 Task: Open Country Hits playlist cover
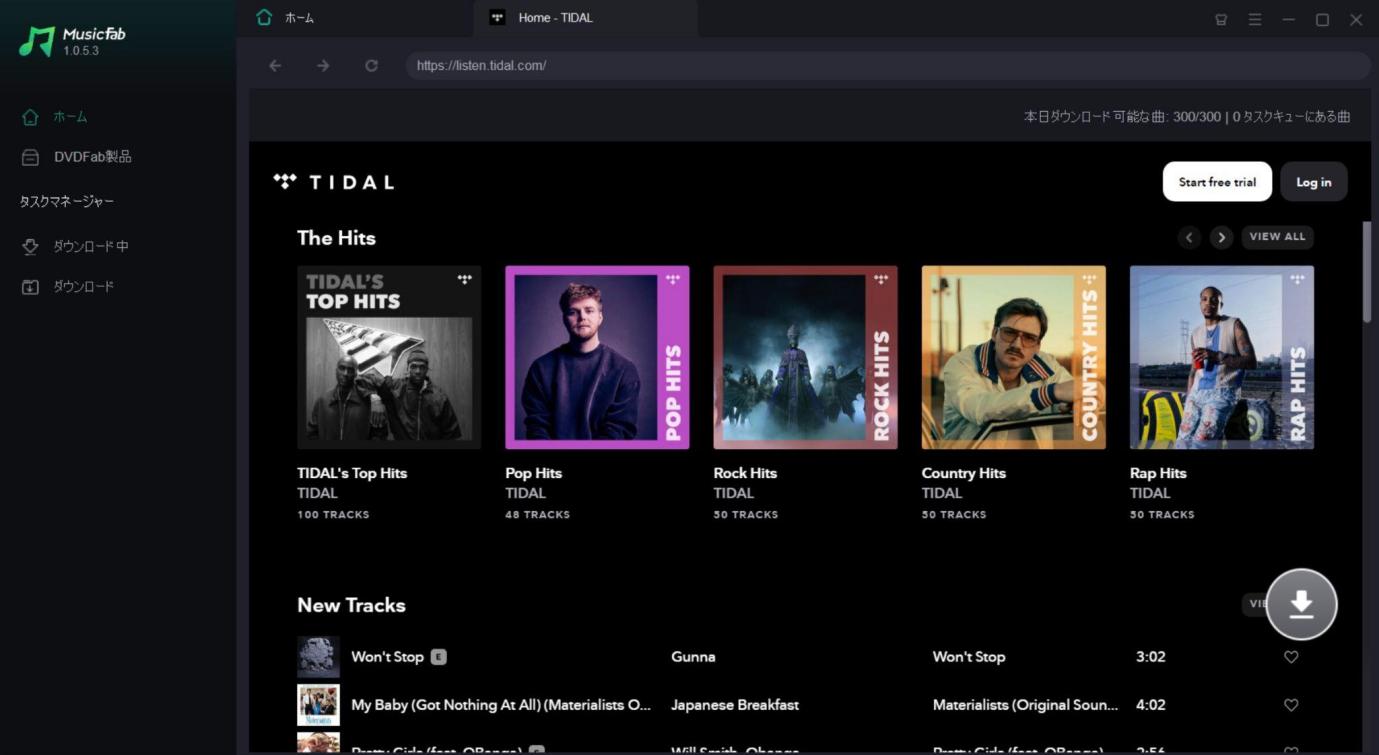coord(1013,357)
